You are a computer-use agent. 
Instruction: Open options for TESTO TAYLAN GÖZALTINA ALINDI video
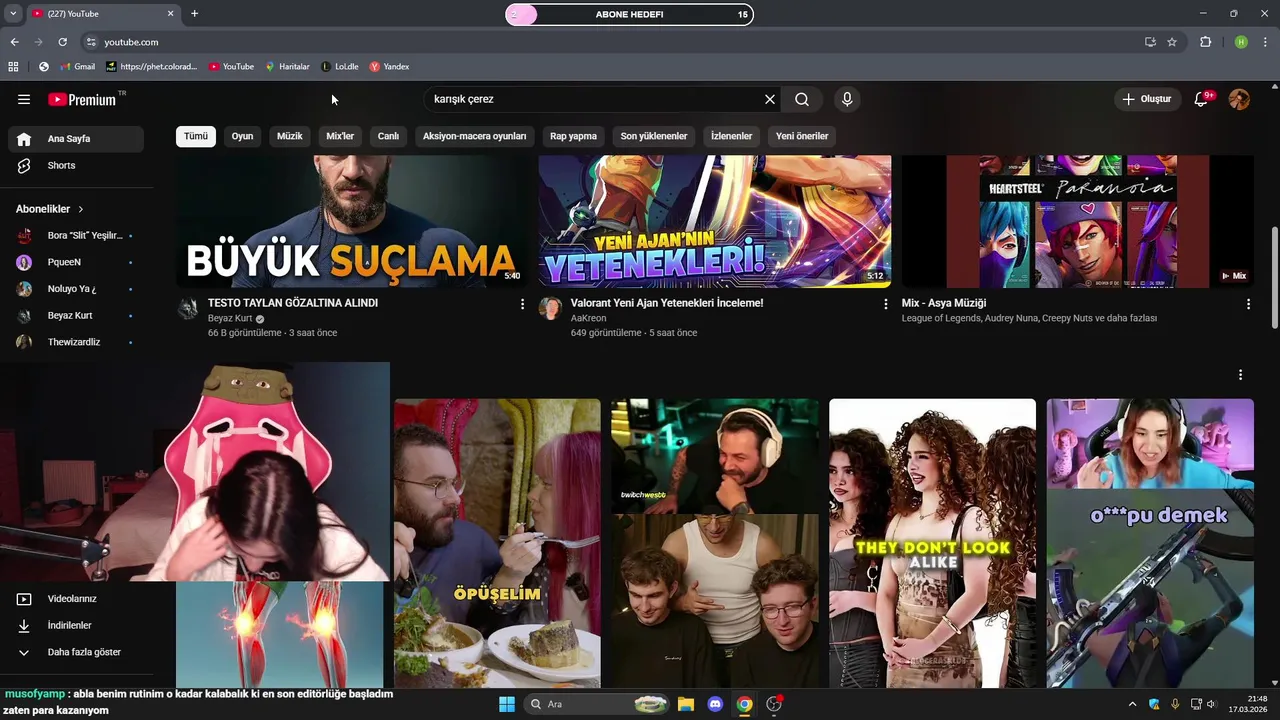pyautogui.click(x=522, y=304)
